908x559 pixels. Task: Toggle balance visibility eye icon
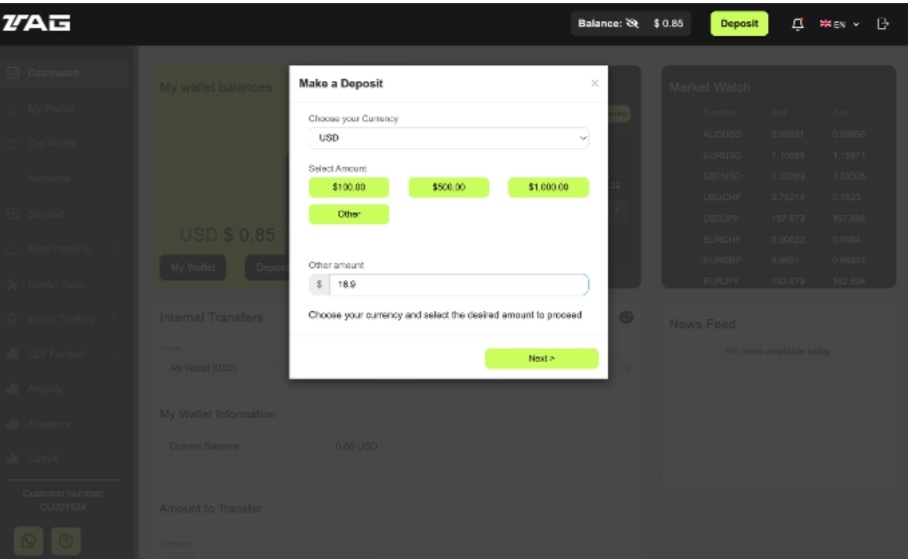tap(632, 24)
